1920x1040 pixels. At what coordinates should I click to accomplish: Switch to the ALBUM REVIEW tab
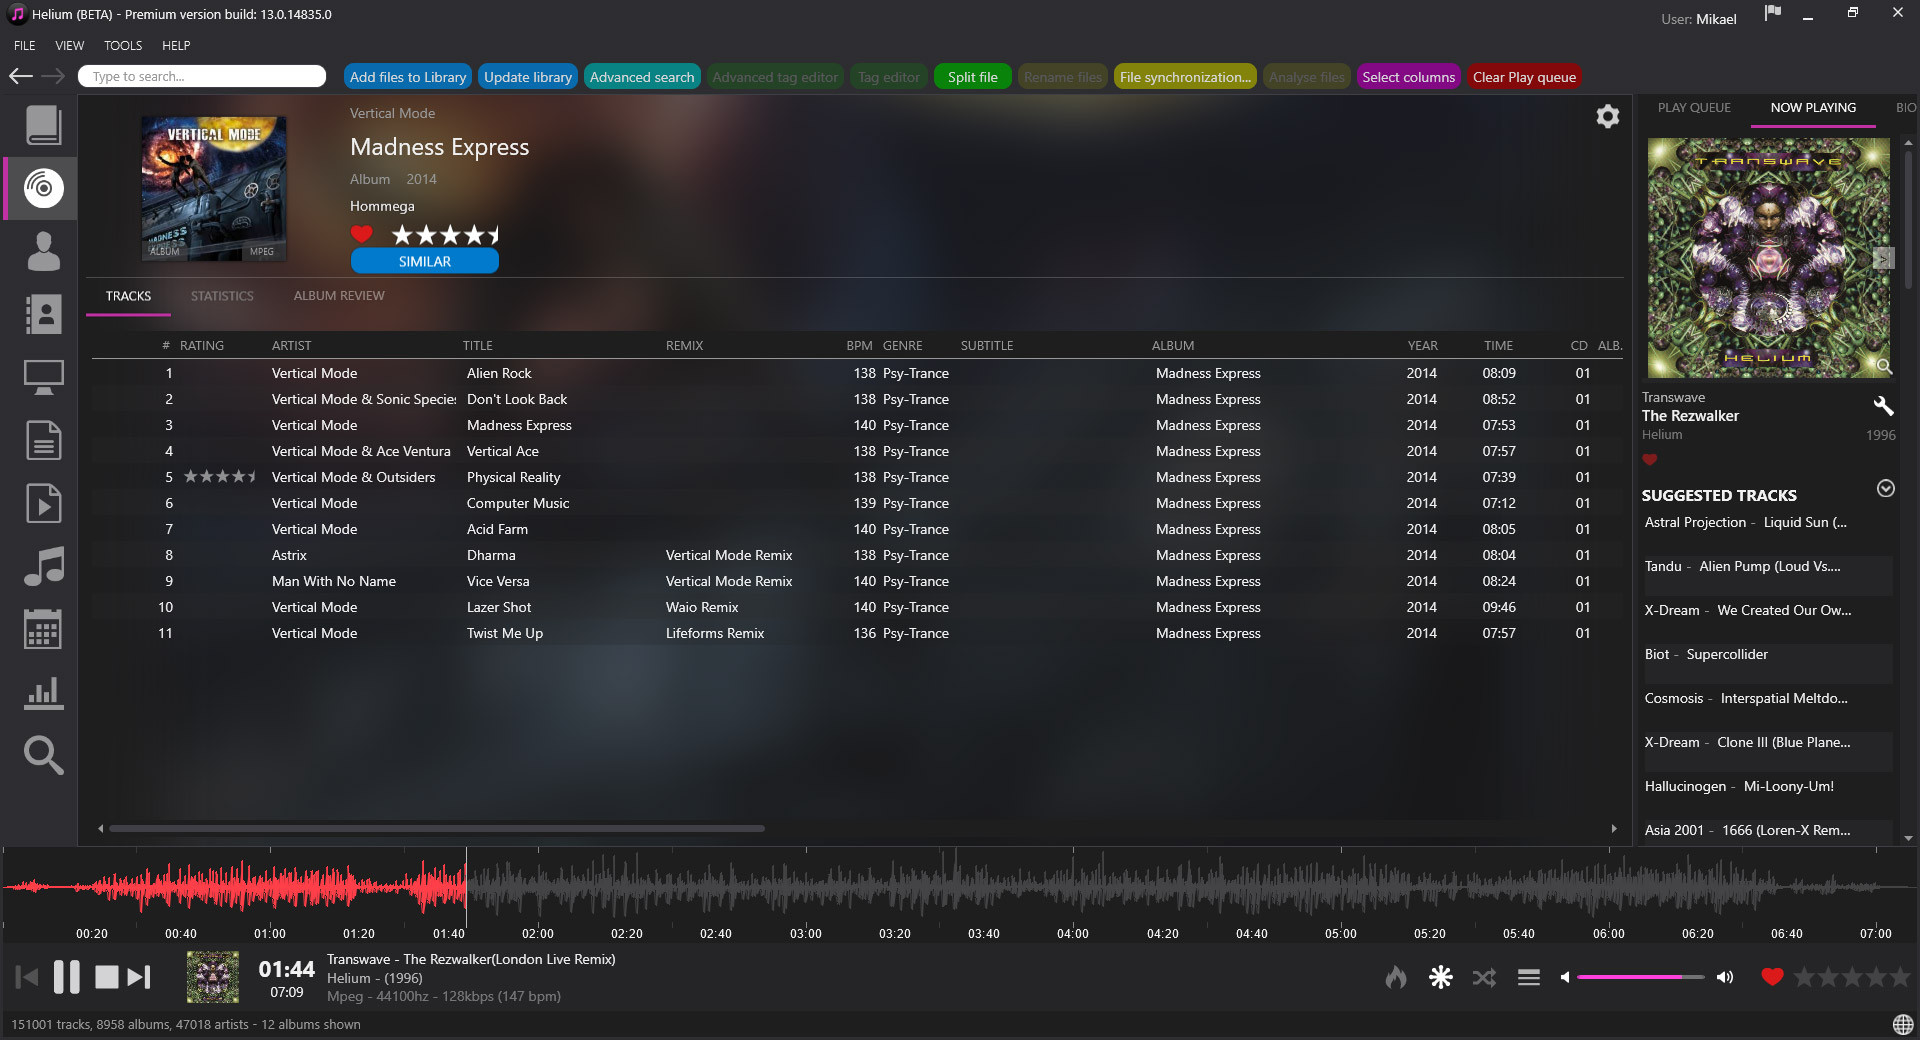tap(339, 296)
